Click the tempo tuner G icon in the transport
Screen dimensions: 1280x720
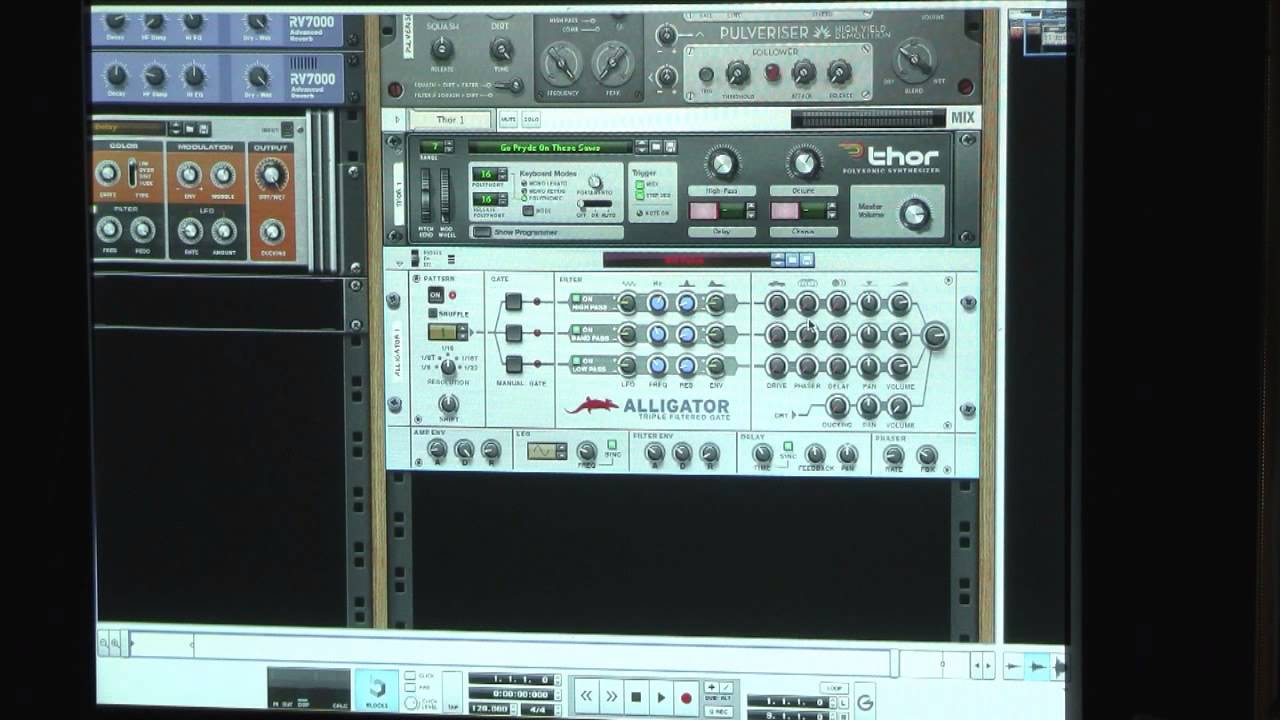coord(865,702)
